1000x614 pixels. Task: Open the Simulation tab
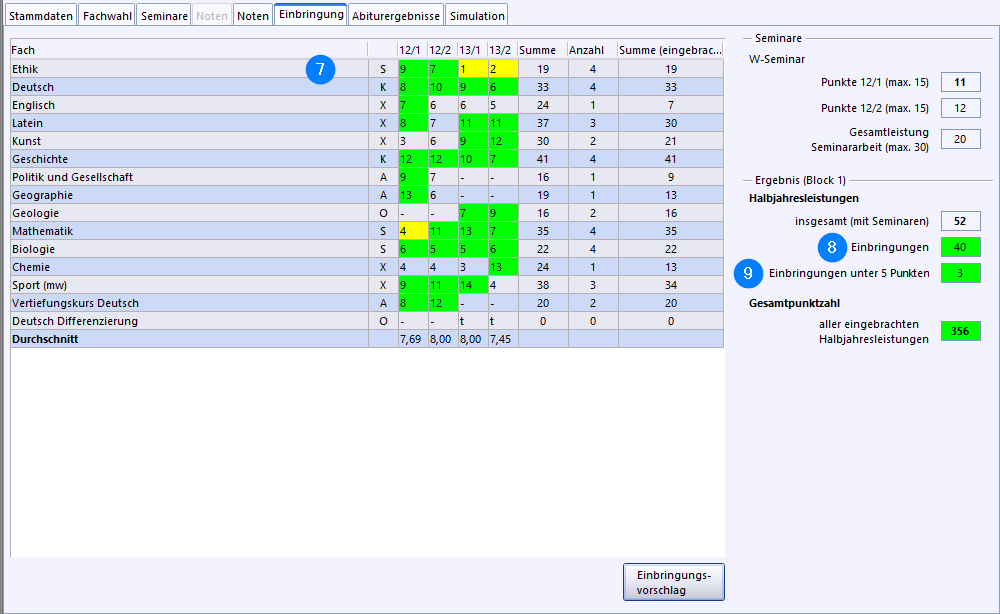tap(476, 16)
